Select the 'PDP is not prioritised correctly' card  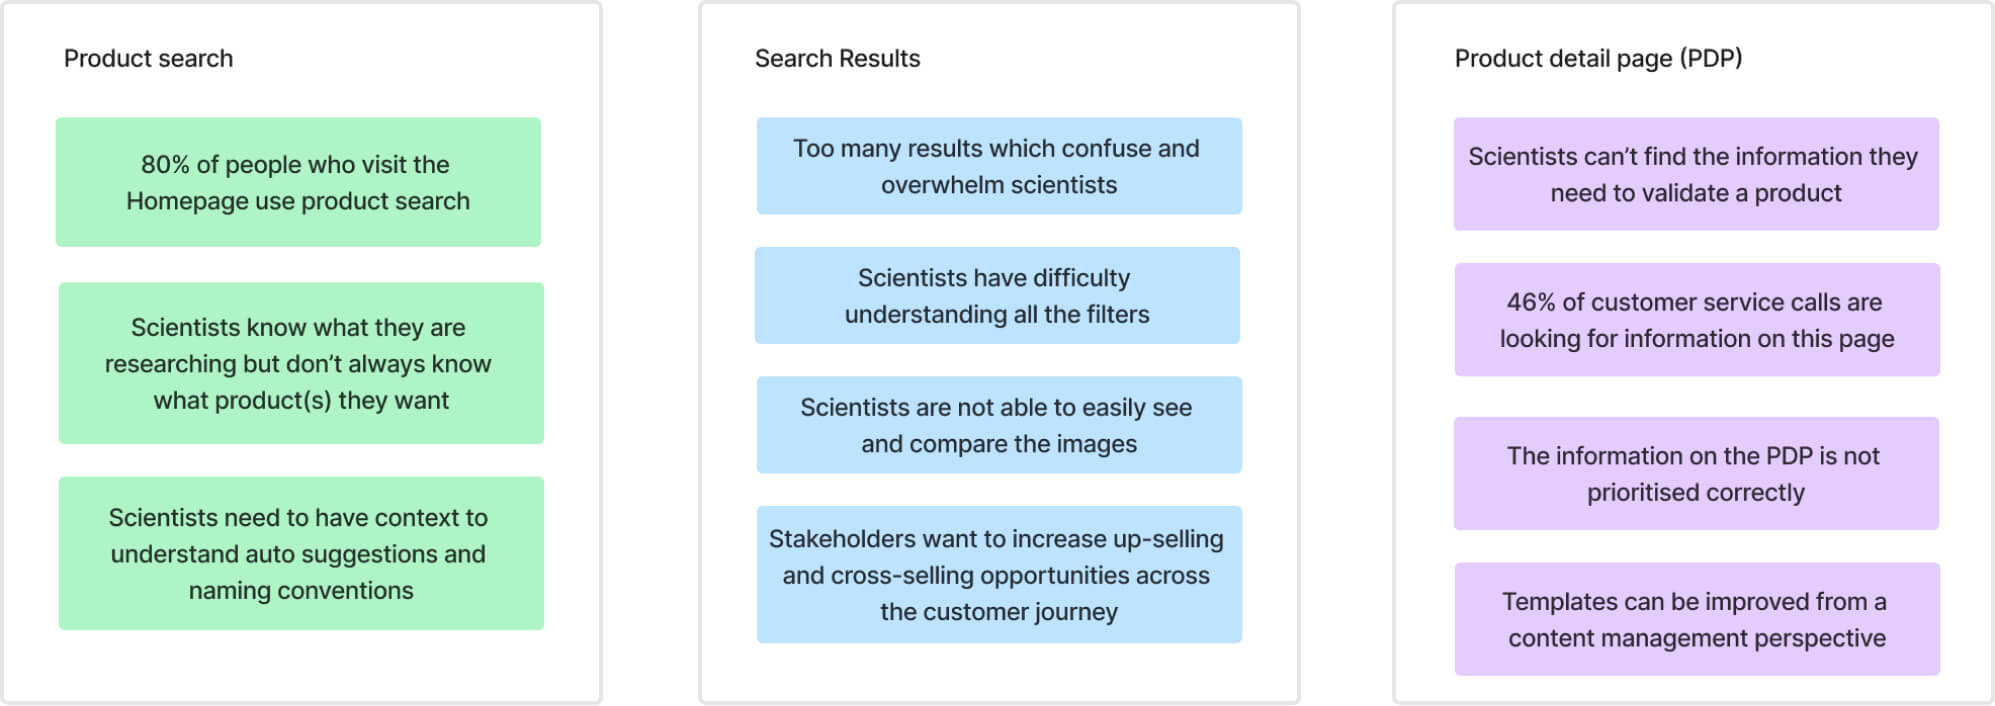point(1696,473)
